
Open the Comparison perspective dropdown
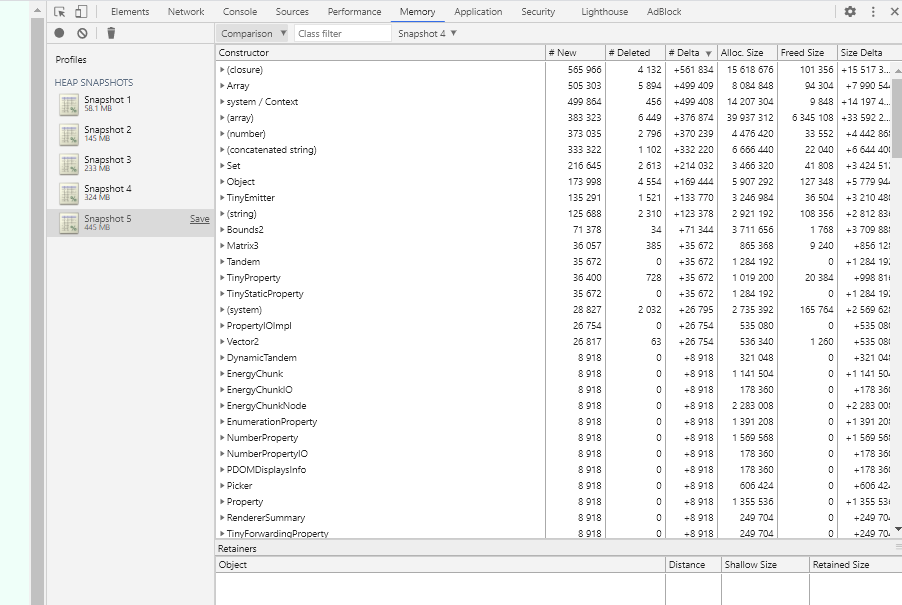pos(253,33)
